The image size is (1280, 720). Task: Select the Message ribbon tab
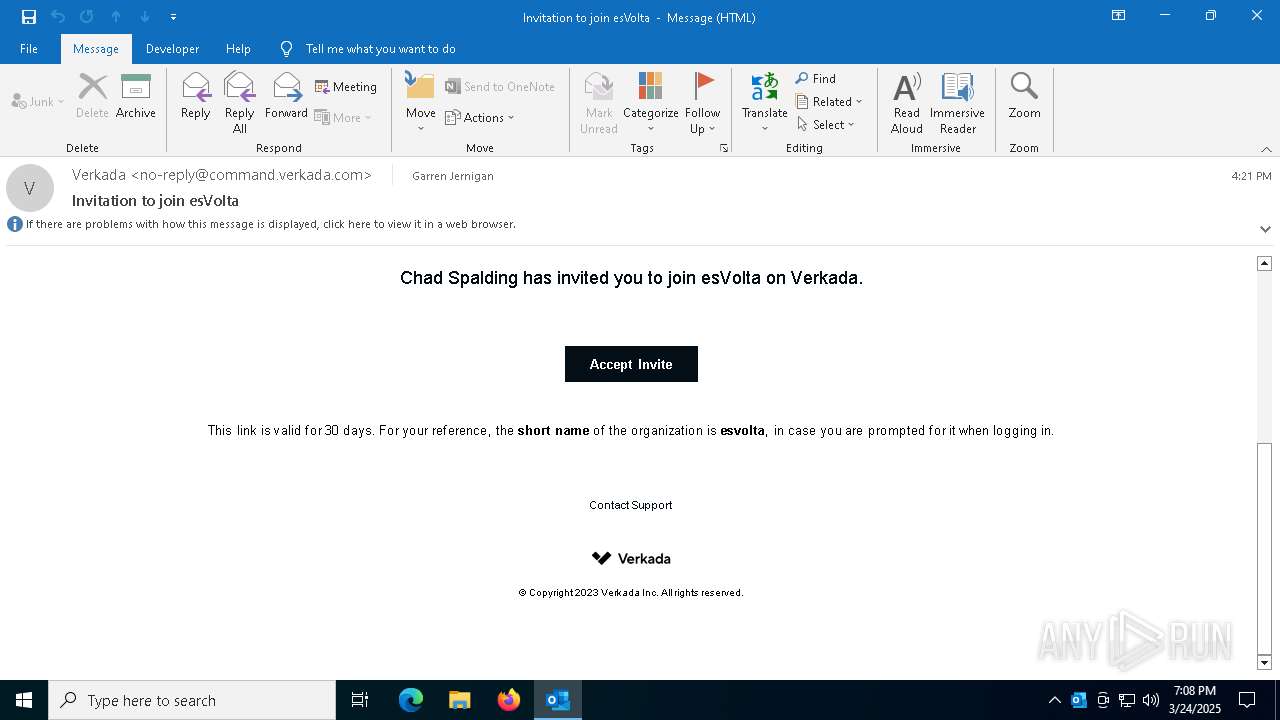pos(96,49)
